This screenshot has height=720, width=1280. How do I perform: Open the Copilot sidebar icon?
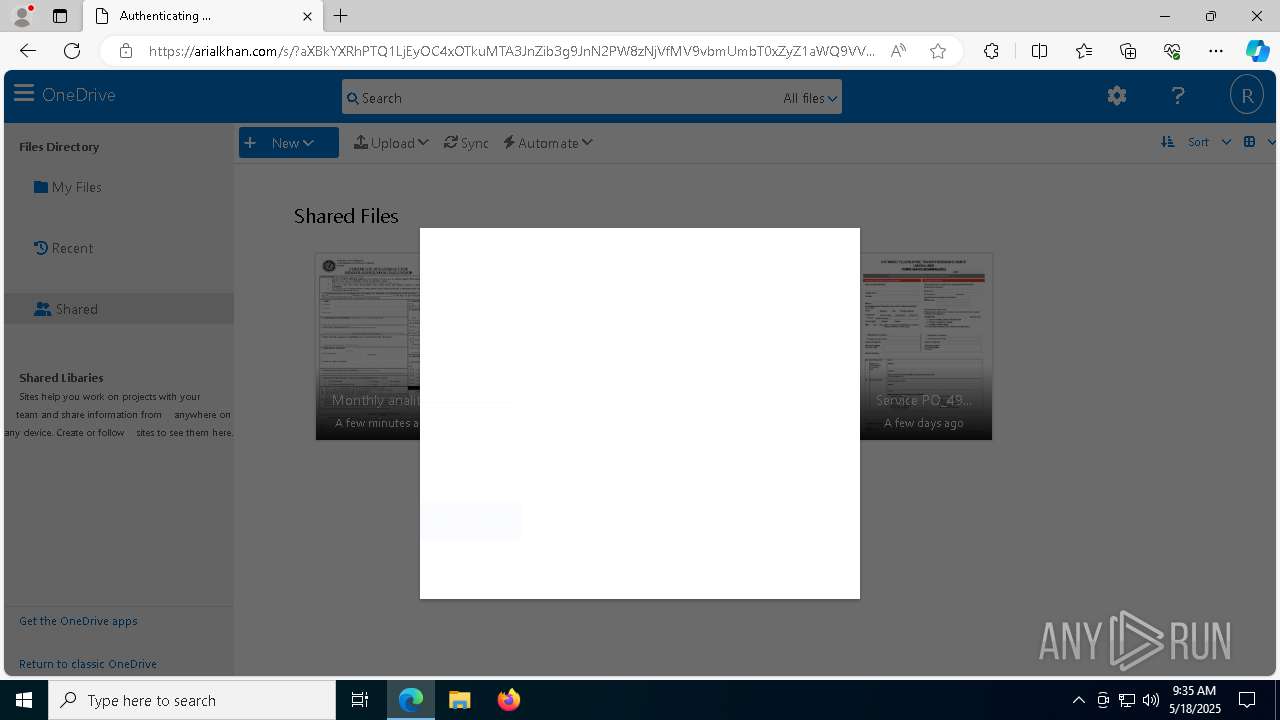tap(1257, 51)
